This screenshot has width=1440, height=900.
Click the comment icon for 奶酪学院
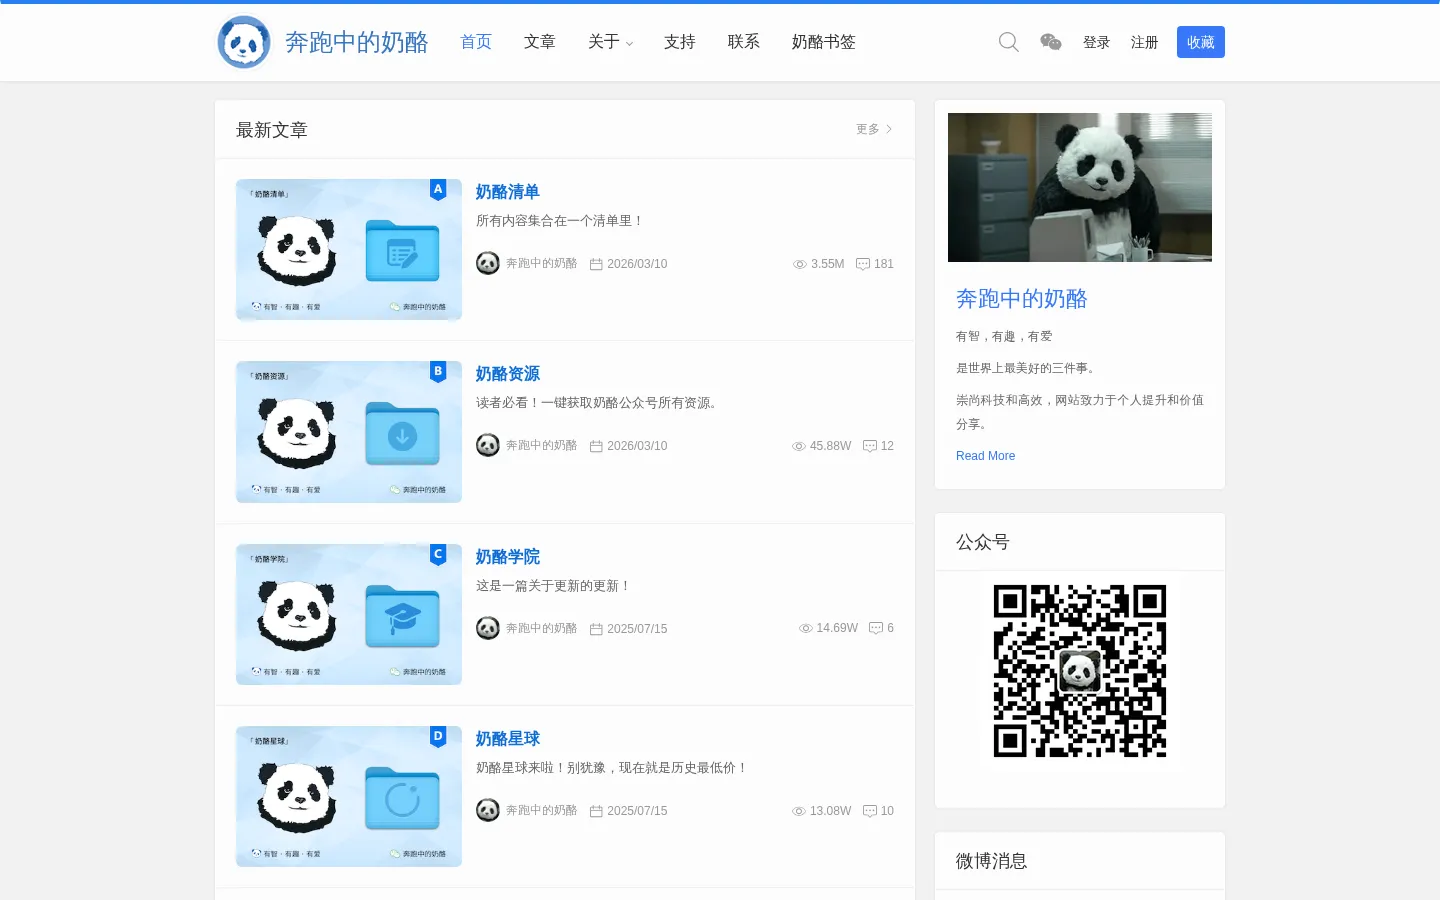[x=876, y=628]
